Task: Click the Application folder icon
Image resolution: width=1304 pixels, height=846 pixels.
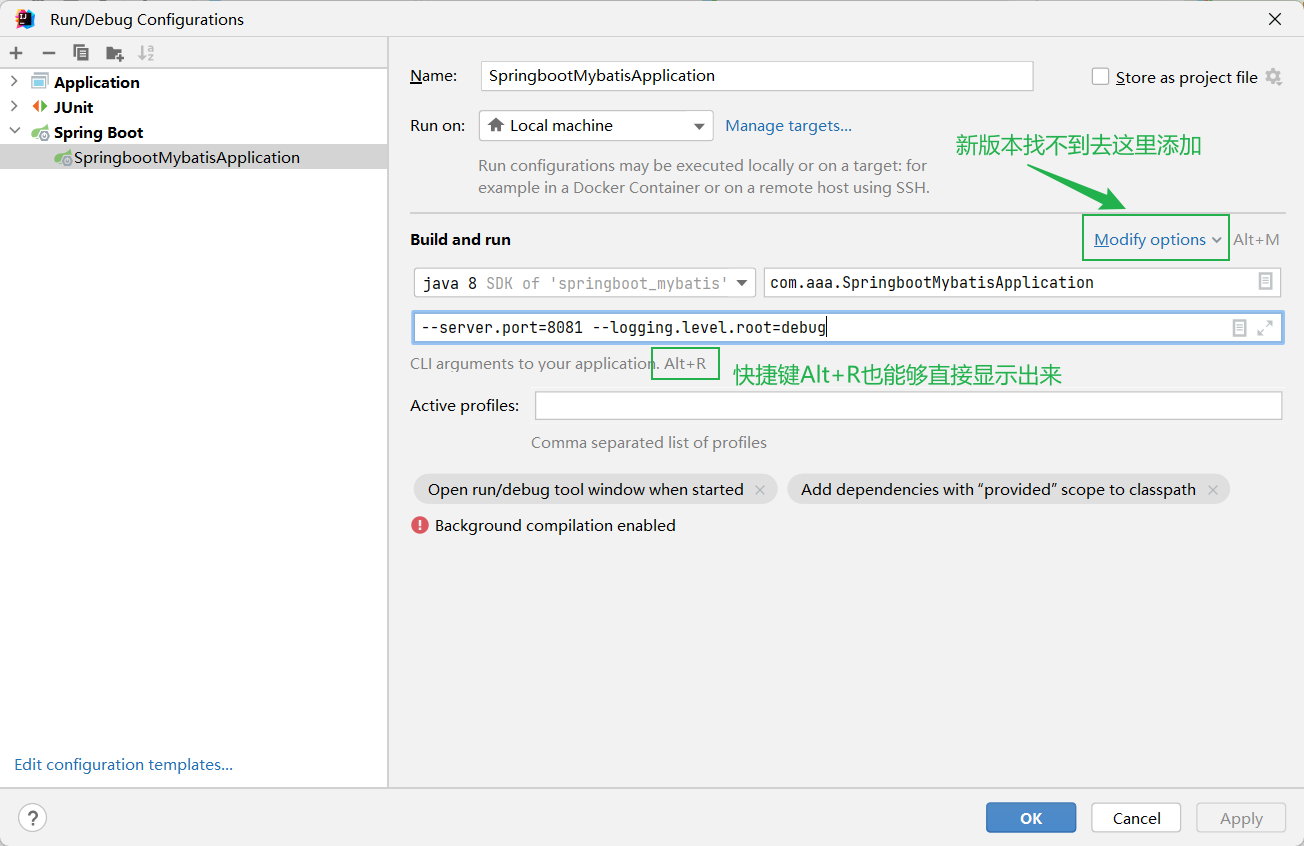Action: [40, 81]
